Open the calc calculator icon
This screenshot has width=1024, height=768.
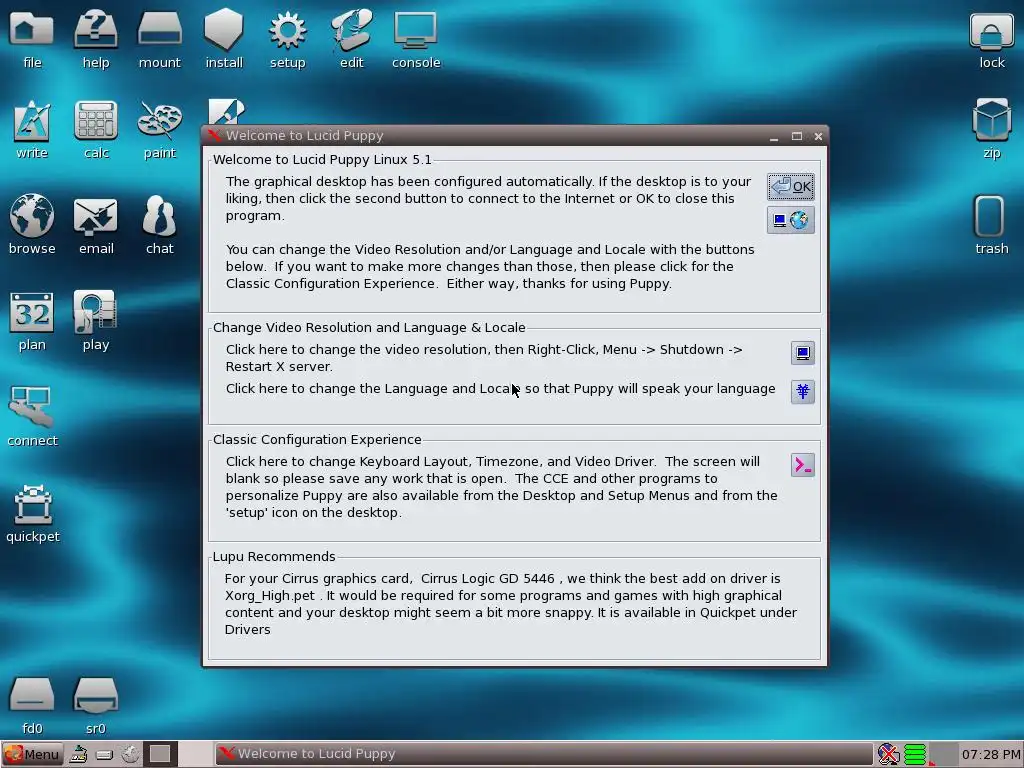click(95, 129)
